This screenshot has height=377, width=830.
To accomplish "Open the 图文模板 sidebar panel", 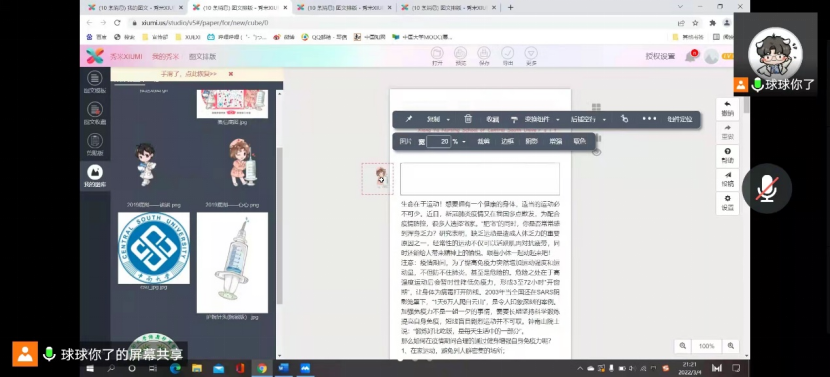I will [95, 82].
